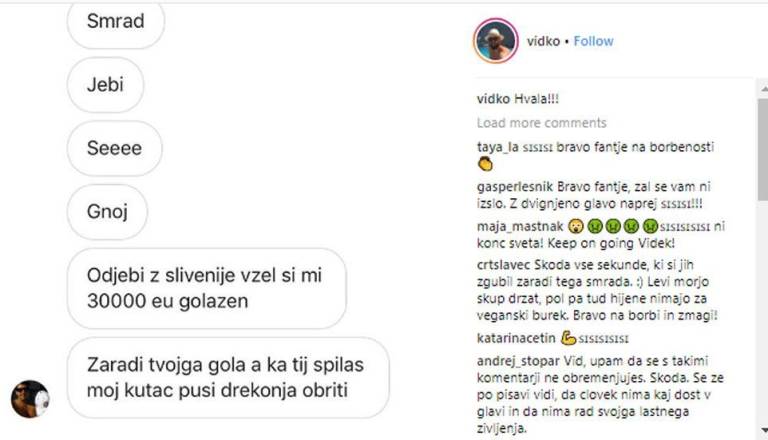Select the "Odjebi z slivenije" message bubble
The width and height of the screenshot is (768, 440).
pyautogui.click(x=206, y=288)
